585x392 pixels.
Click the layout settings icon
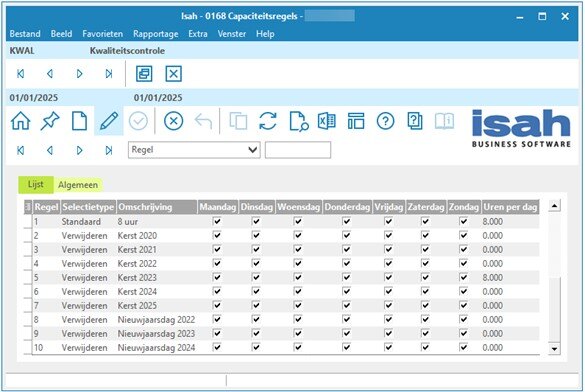pos(356,121)
